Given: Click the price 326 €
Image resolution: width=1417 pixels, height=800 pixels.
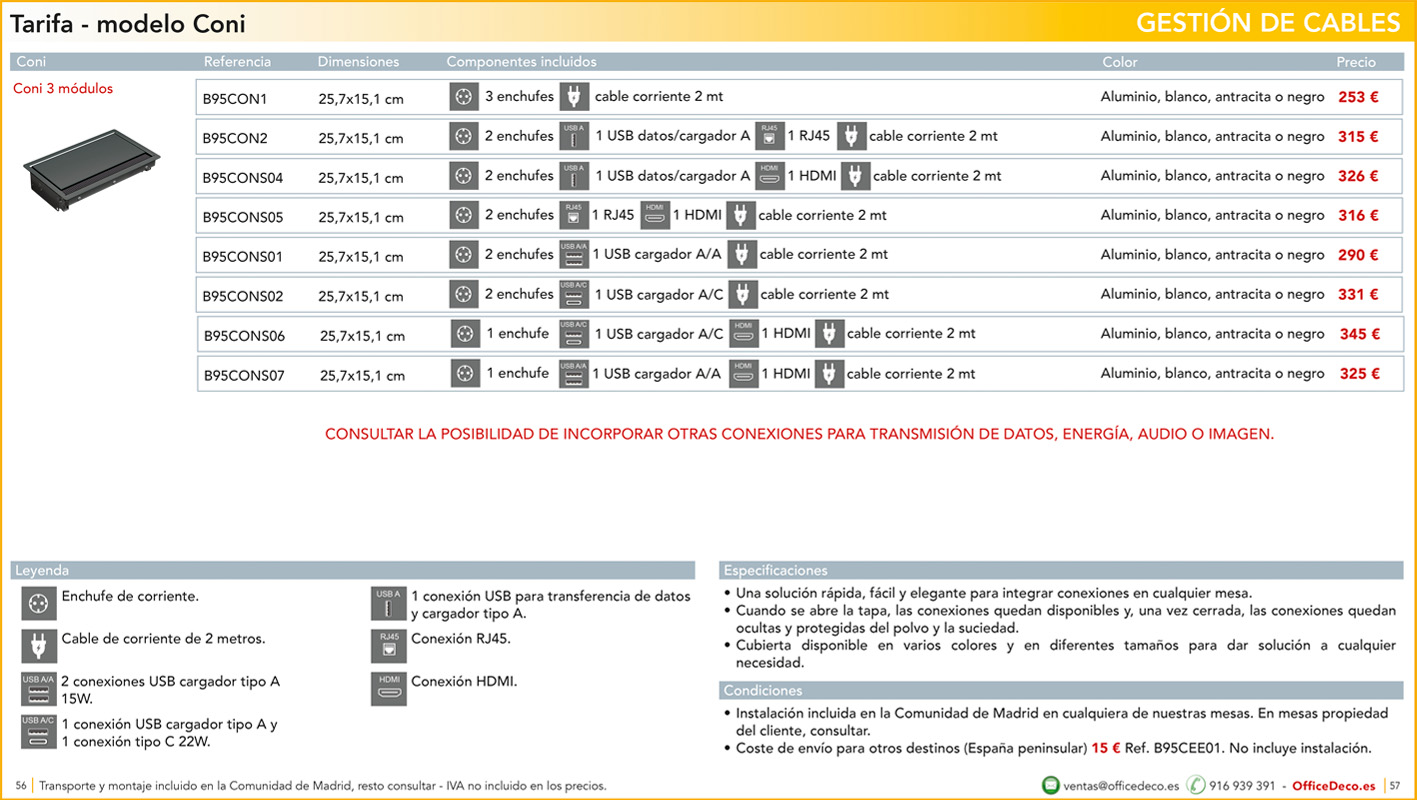Looking at the screenshot, I should pyautogui.click(x=1358, y=176).
